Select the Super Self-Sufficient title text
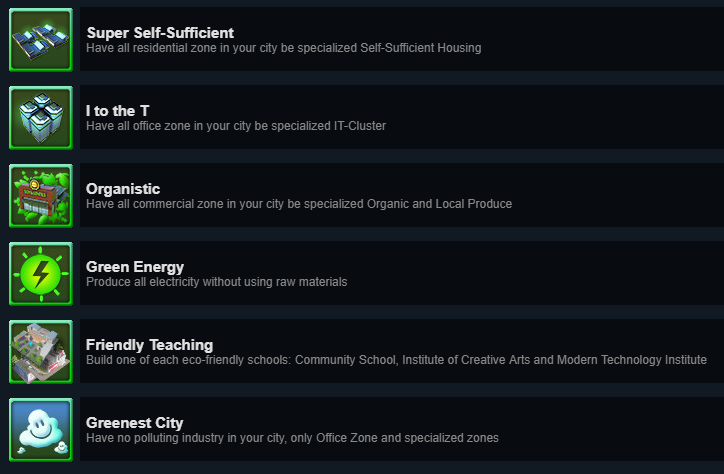The height and width of the screenshot is (474, 724). (x=160, y=33)
